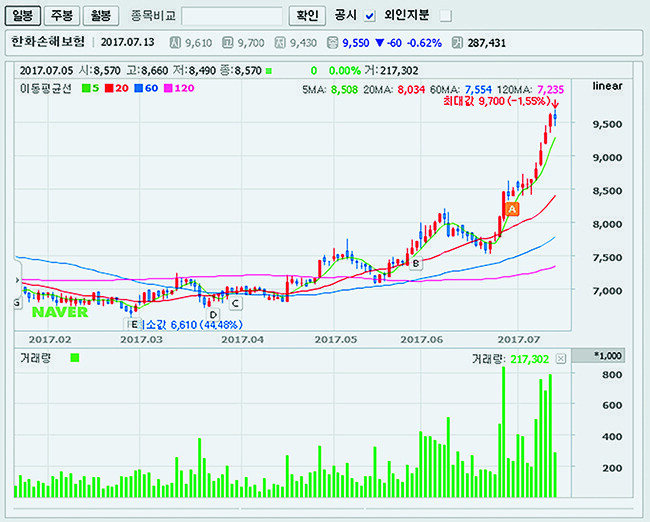Click the red 20-day moving average swatch
The height and width of the screenshot is (522, 650).
click(109, 88)
